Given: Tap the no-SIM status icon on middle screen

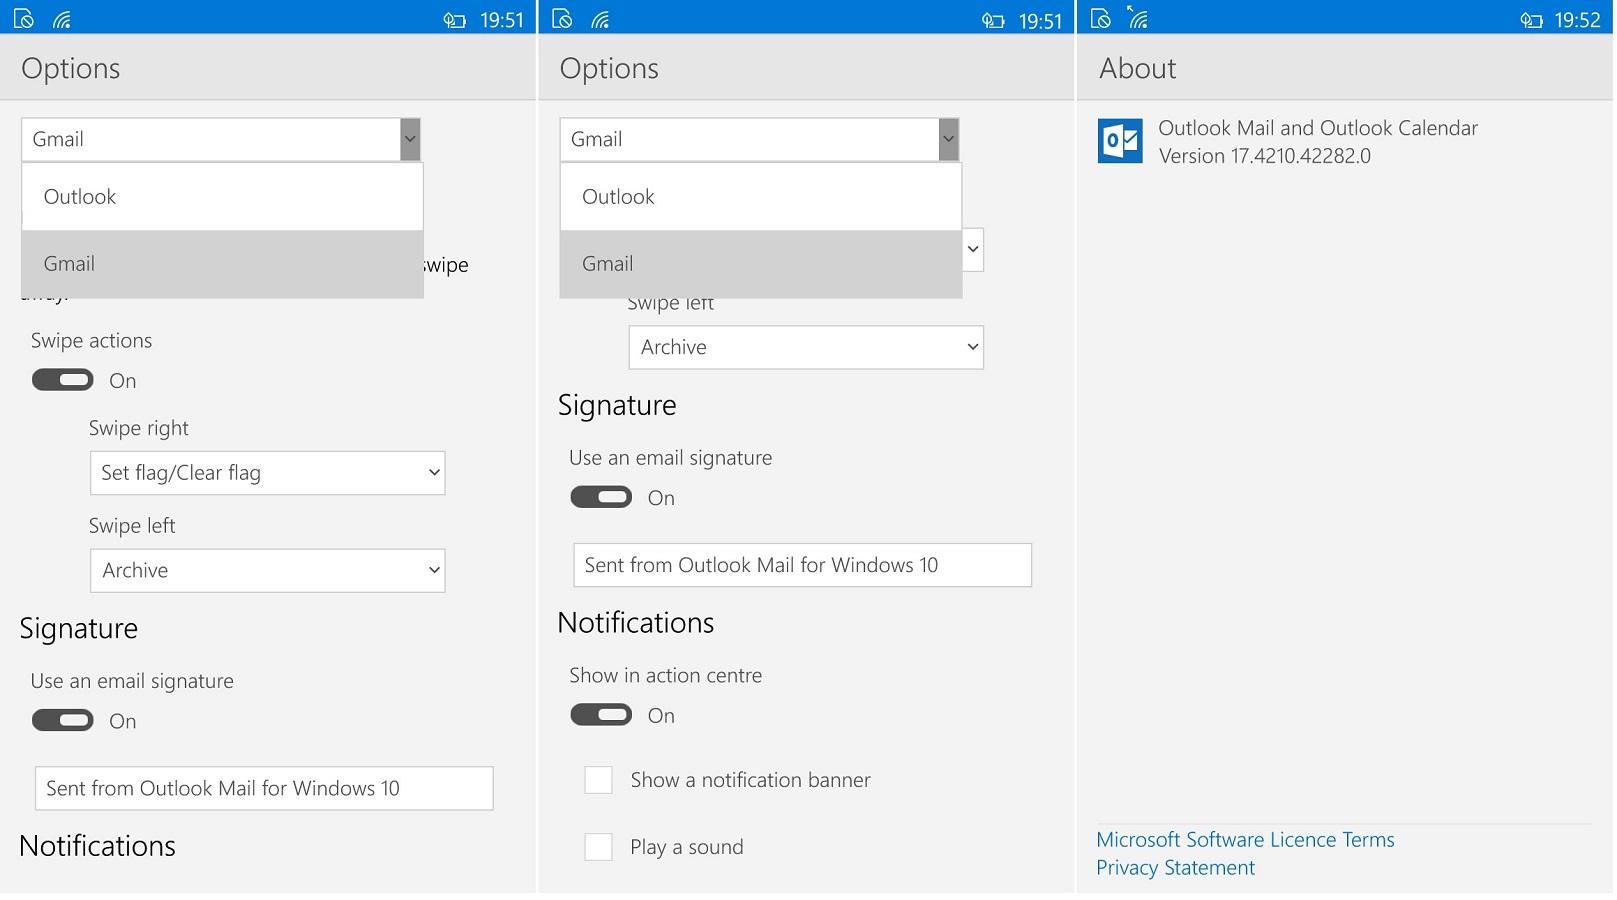Looking at the screenshot, I should click(x=563, y=19).
